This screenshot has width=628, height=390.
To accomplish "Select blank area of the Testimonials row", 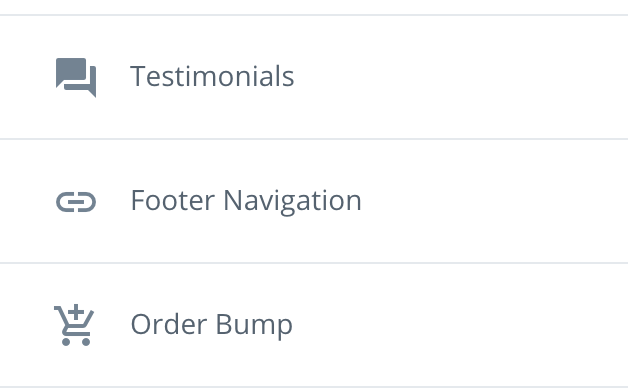I will tap(461, 77).
